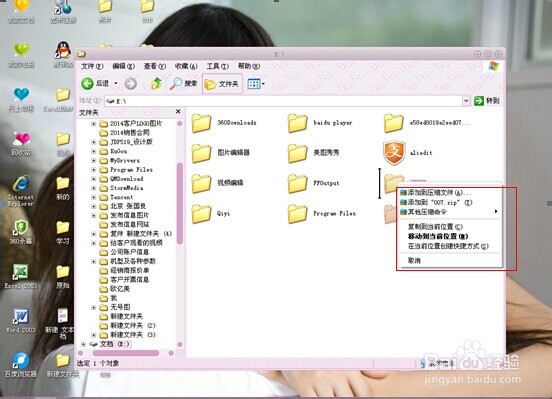The image size is (552, 399).
Task: Open the 查看(V) menu
Action: (155, 66)
